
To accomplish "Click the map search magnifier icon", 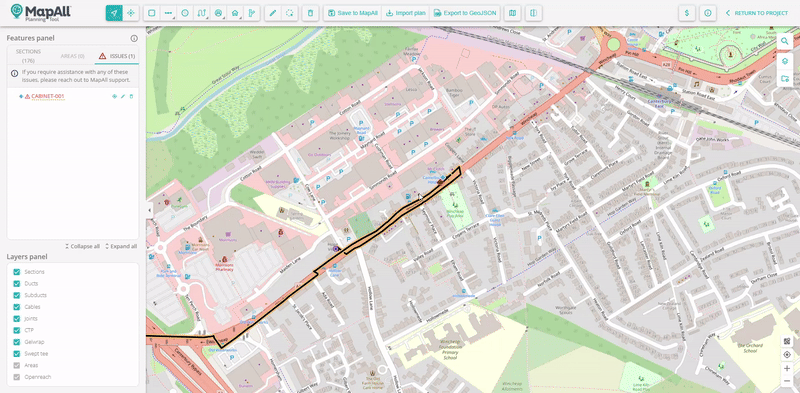I will pyautogui.click(x=785, y=42).
